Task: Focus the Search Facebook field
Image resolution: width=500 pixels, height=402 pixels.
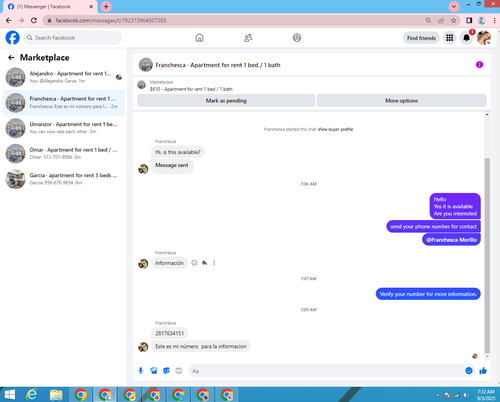Action: click(x=72, y=38)
